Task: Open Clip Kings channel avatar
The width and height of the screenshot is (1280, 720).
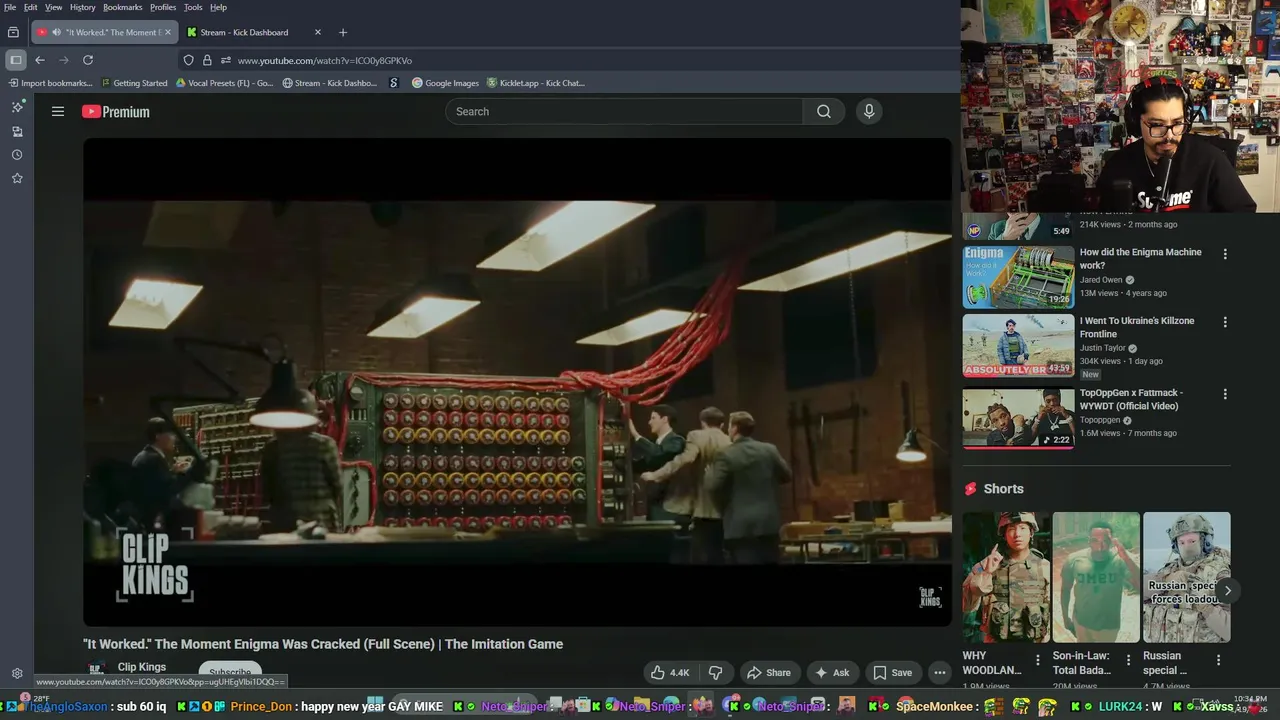Action: tap(96, 671)
